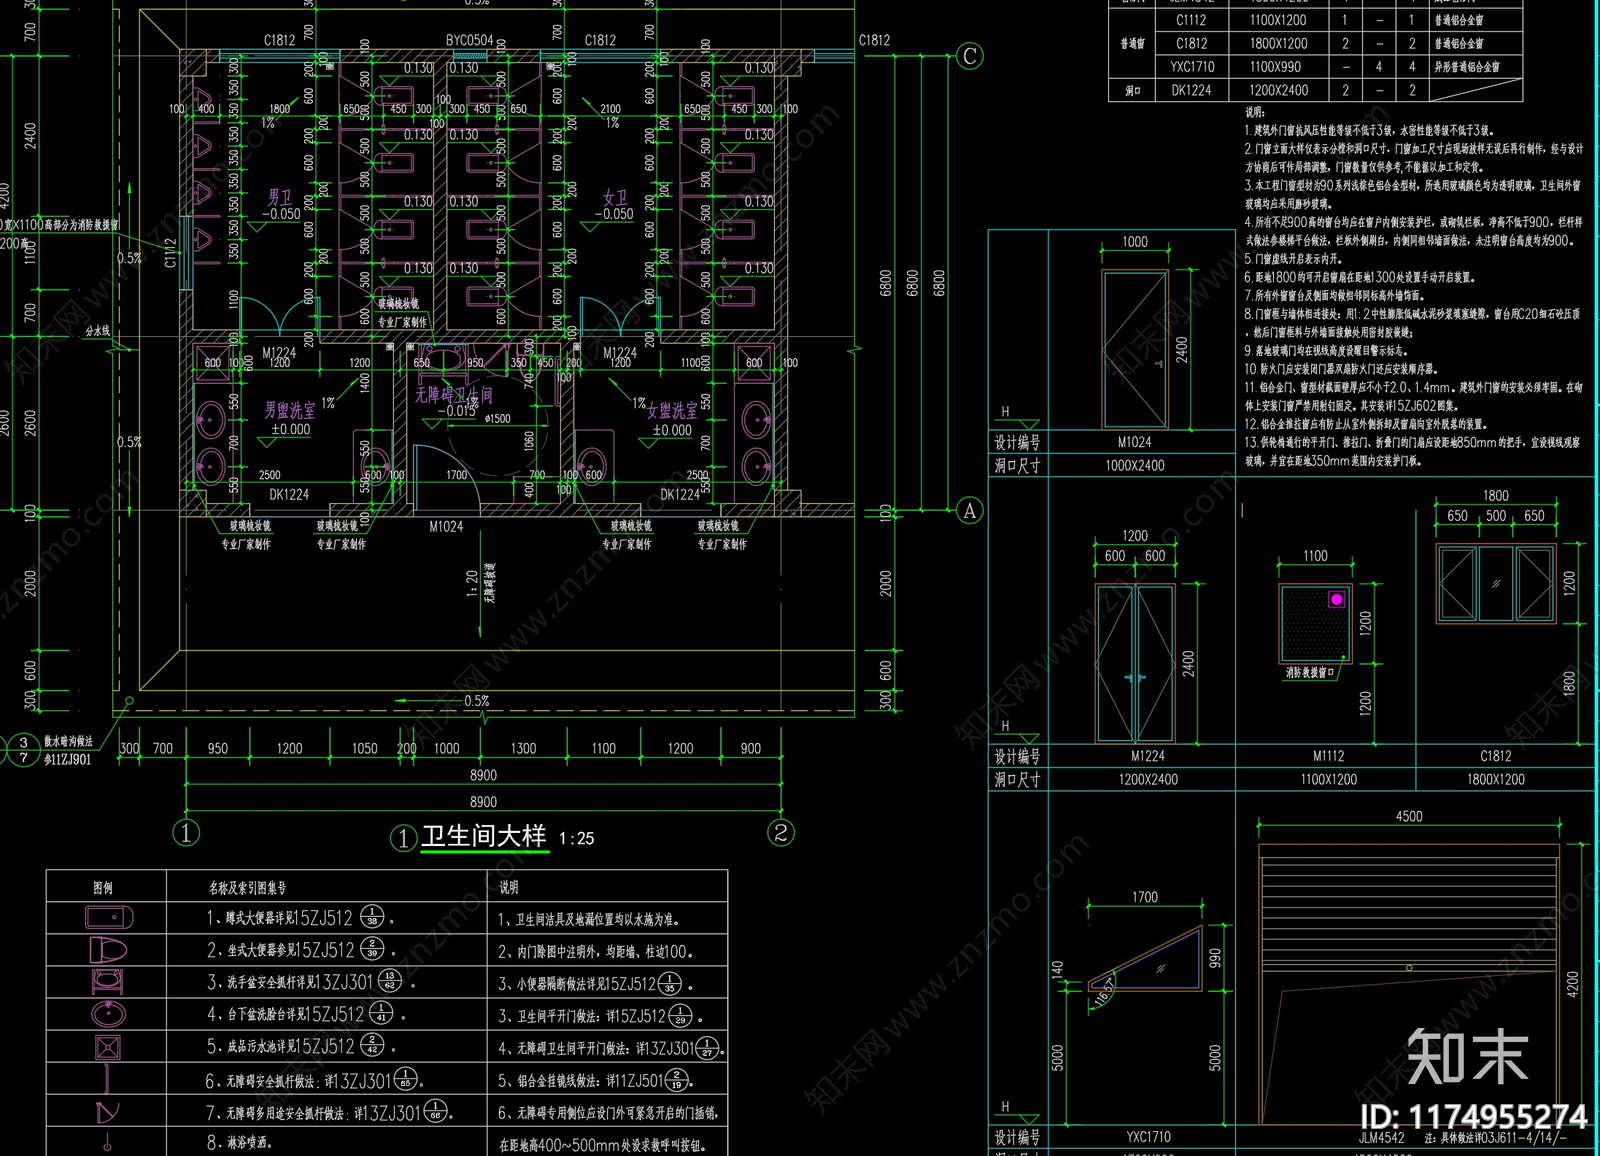The height and width of the screenshot is (1156, 1600).
Task: Click the 'M1024' label under the single door elevation
Action: [x=1134, y=442]
